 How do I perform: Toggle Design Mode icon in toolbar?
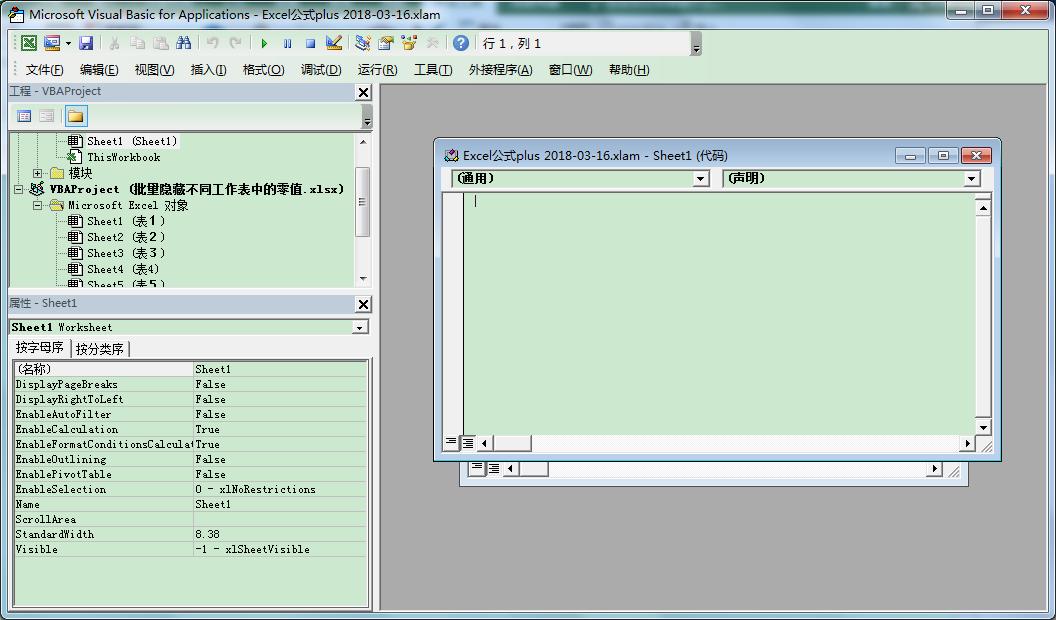[334, 43]
